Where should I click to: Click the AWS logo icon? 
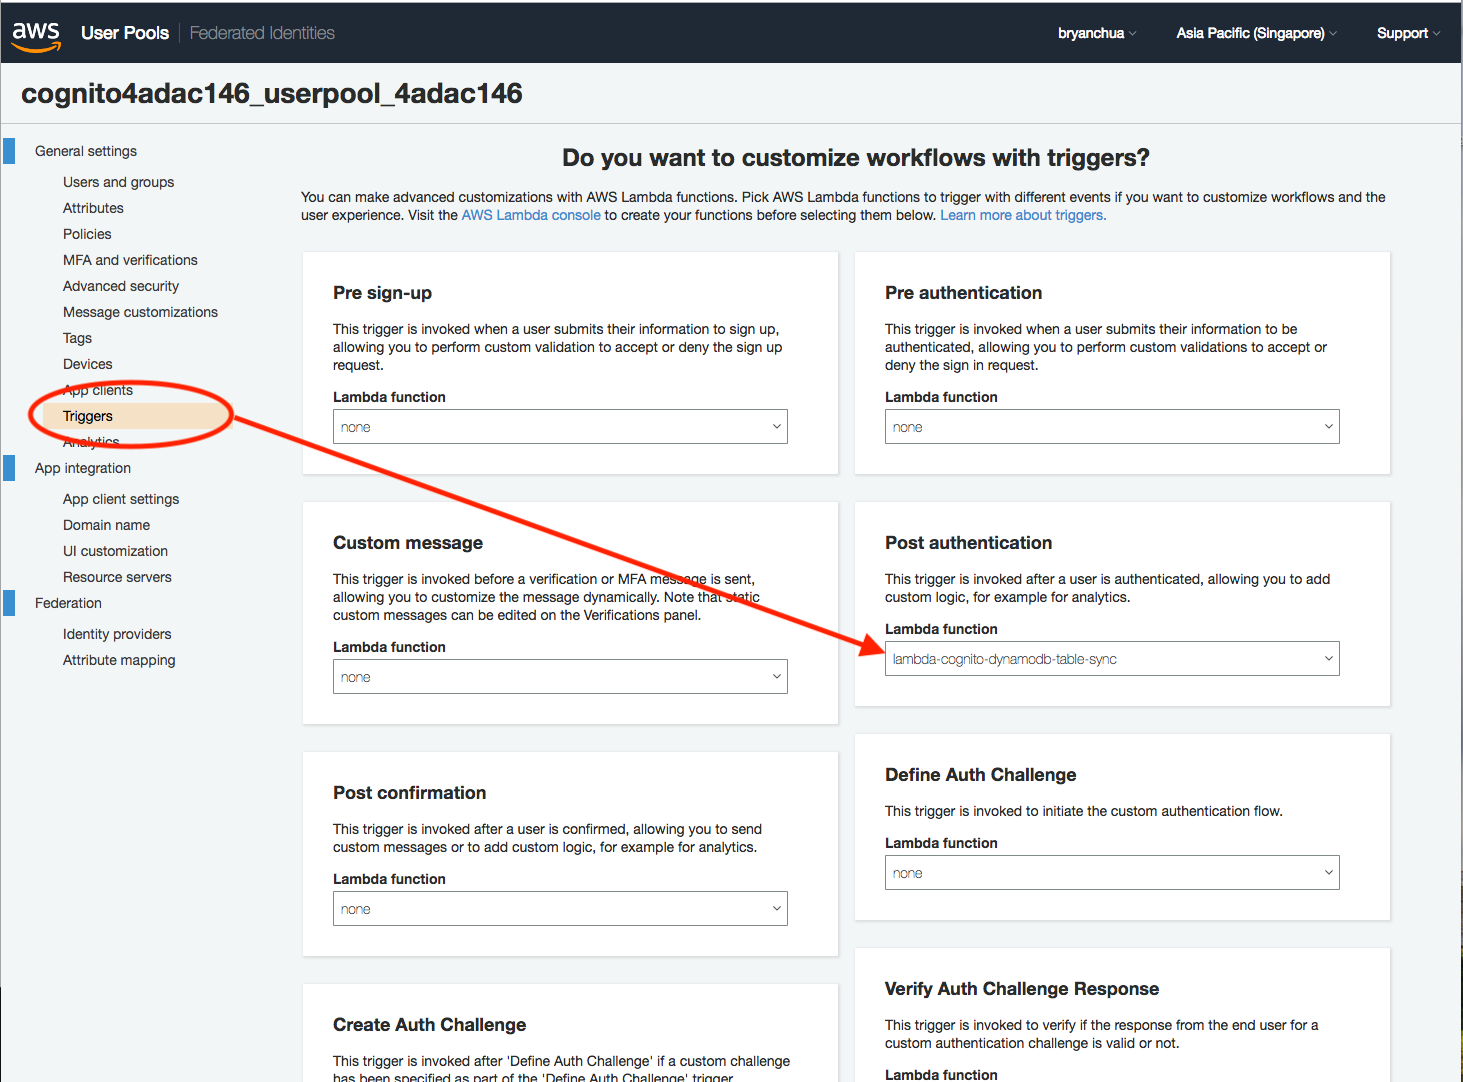pyautogui.click(x=36, y=35)
